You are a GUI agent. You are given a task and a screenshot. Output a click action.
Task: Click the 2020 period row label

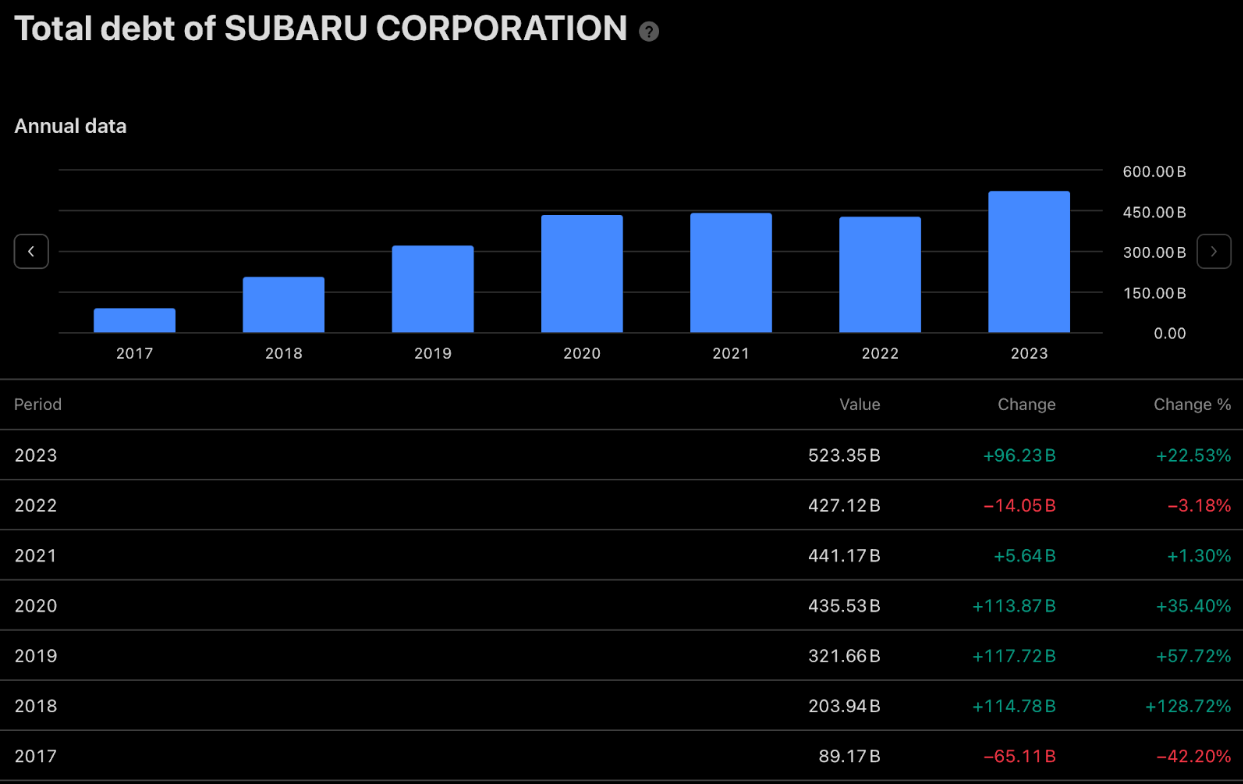click(x=36, y=606)
